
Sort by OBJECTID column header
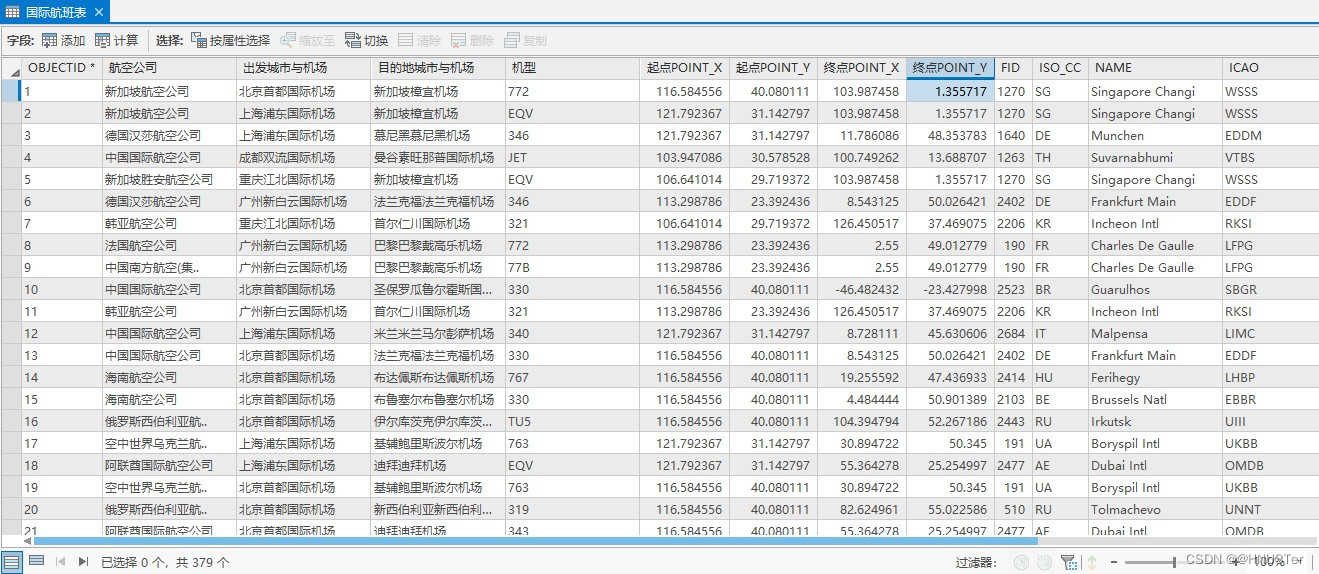(61, 68)
